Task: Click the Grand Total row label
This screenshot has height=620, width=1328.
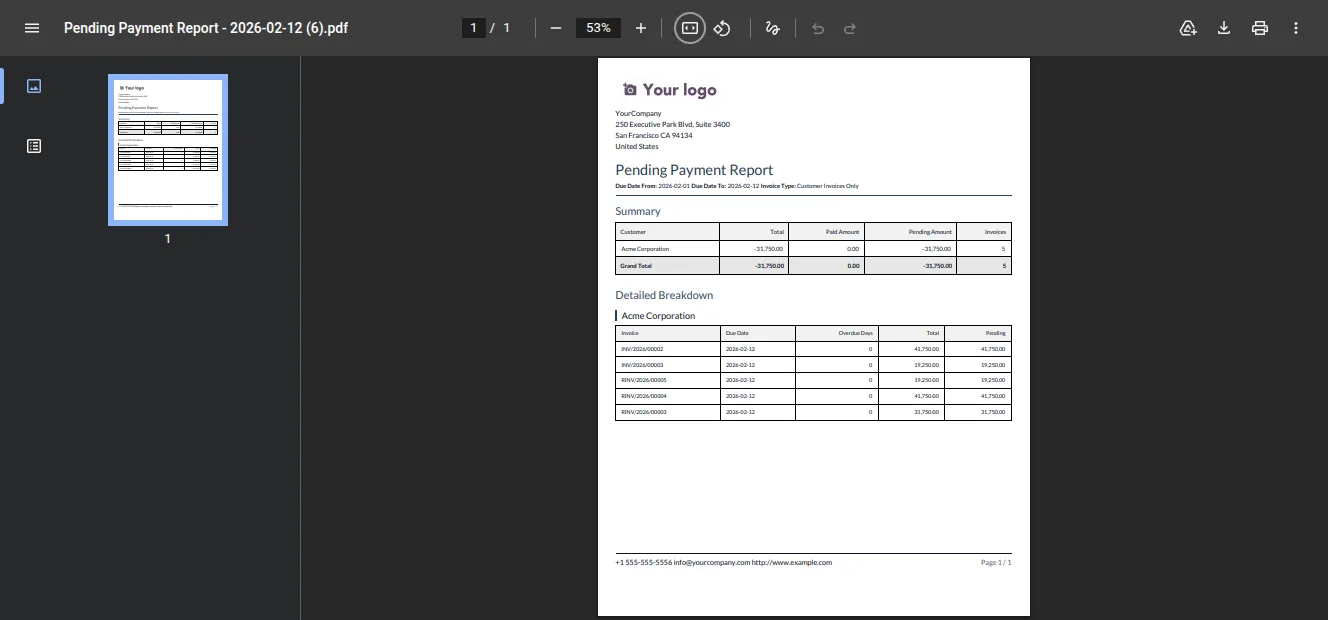Action: tap(636, 266)
